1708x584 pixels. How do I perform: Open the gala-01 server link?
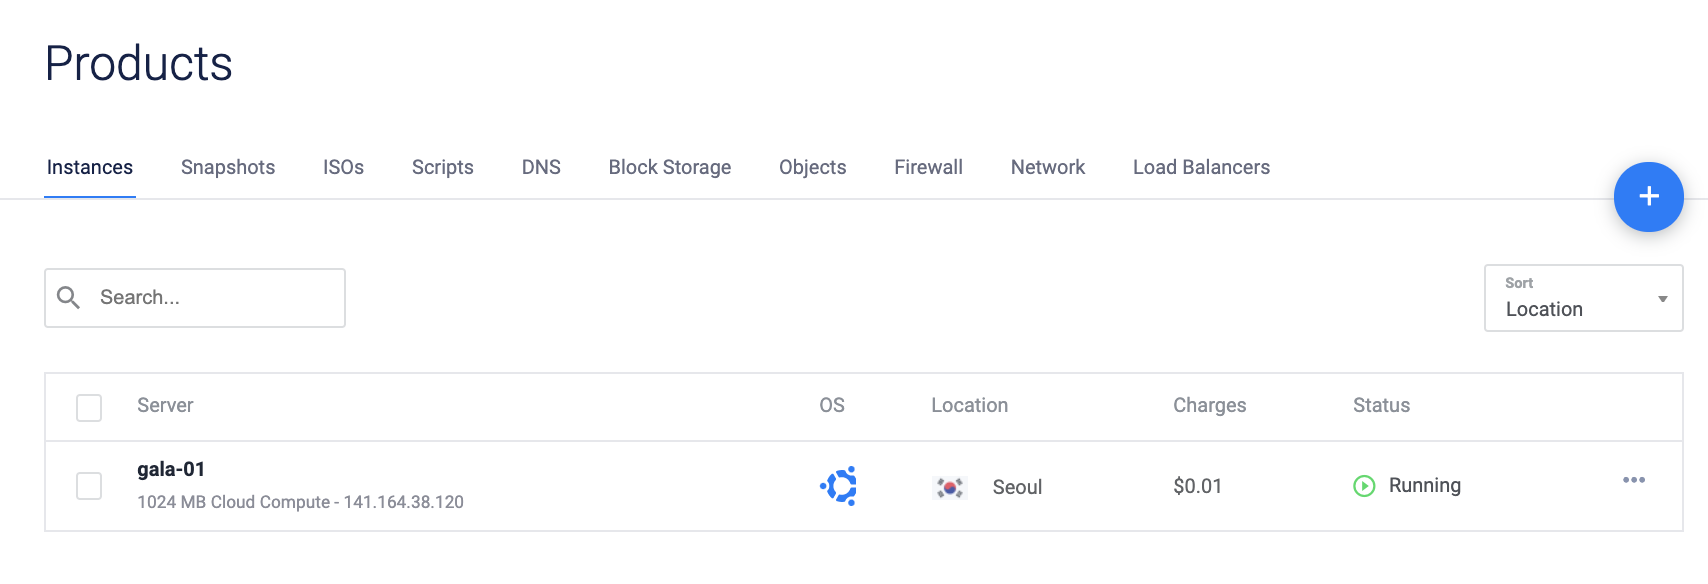(x=171, y=469)
